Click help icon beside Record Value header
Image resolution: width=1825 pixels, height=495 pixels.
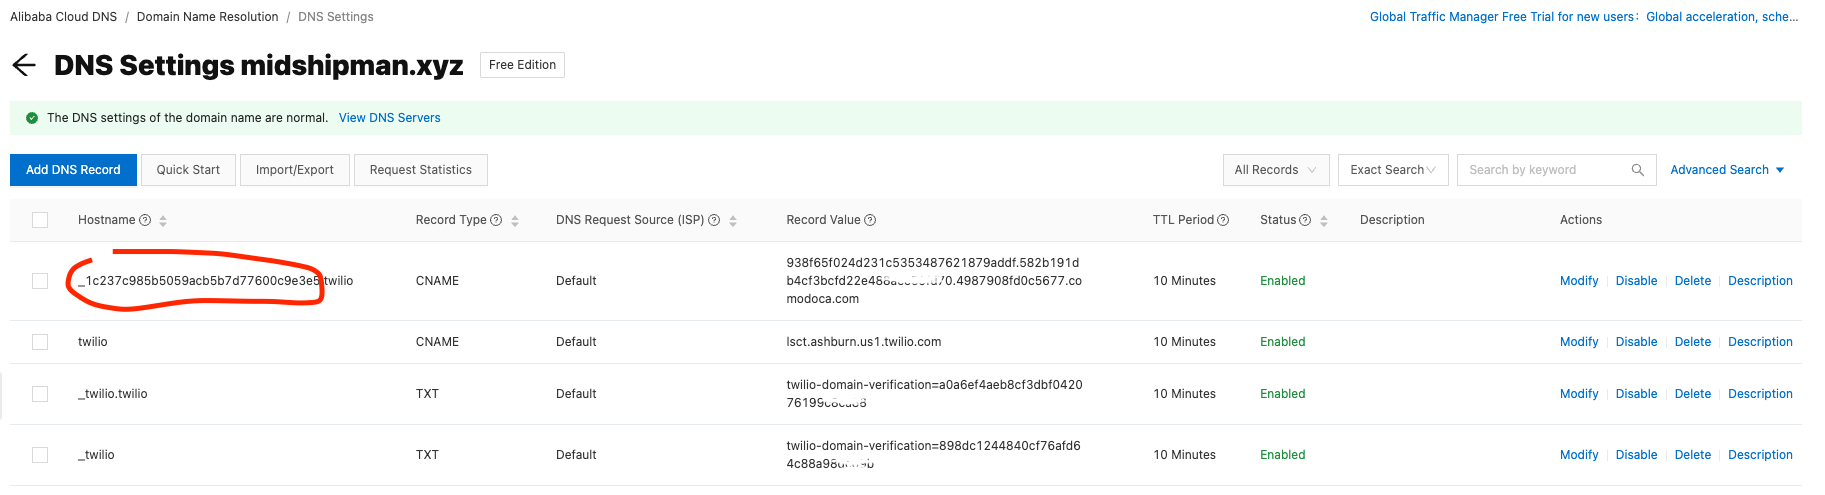[x=870, y=220]
